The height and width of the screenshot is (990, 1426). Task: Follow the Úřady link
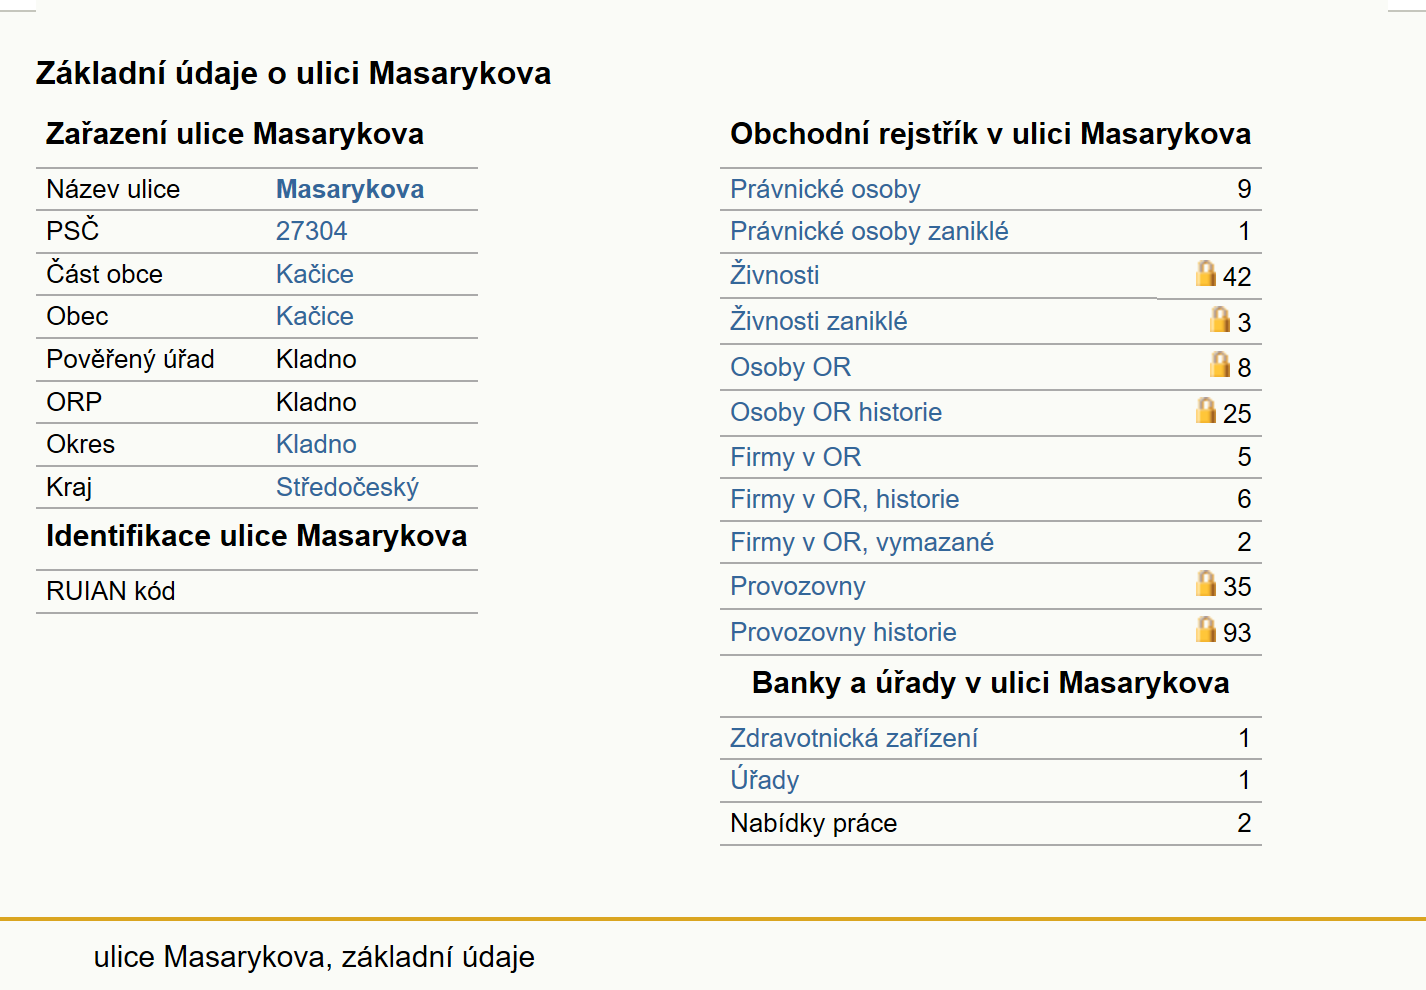[x=764, y=780]
